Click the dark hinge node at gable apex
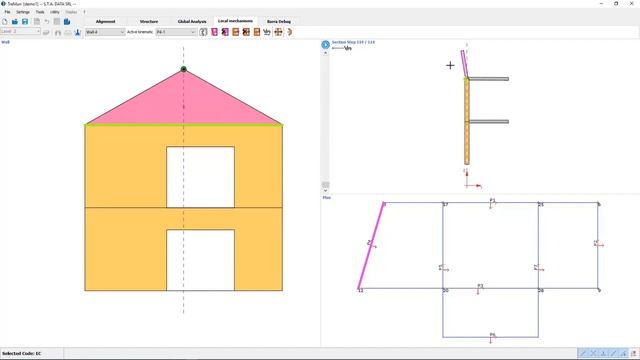This screenshot has width=640, height=360. (184, 69)
